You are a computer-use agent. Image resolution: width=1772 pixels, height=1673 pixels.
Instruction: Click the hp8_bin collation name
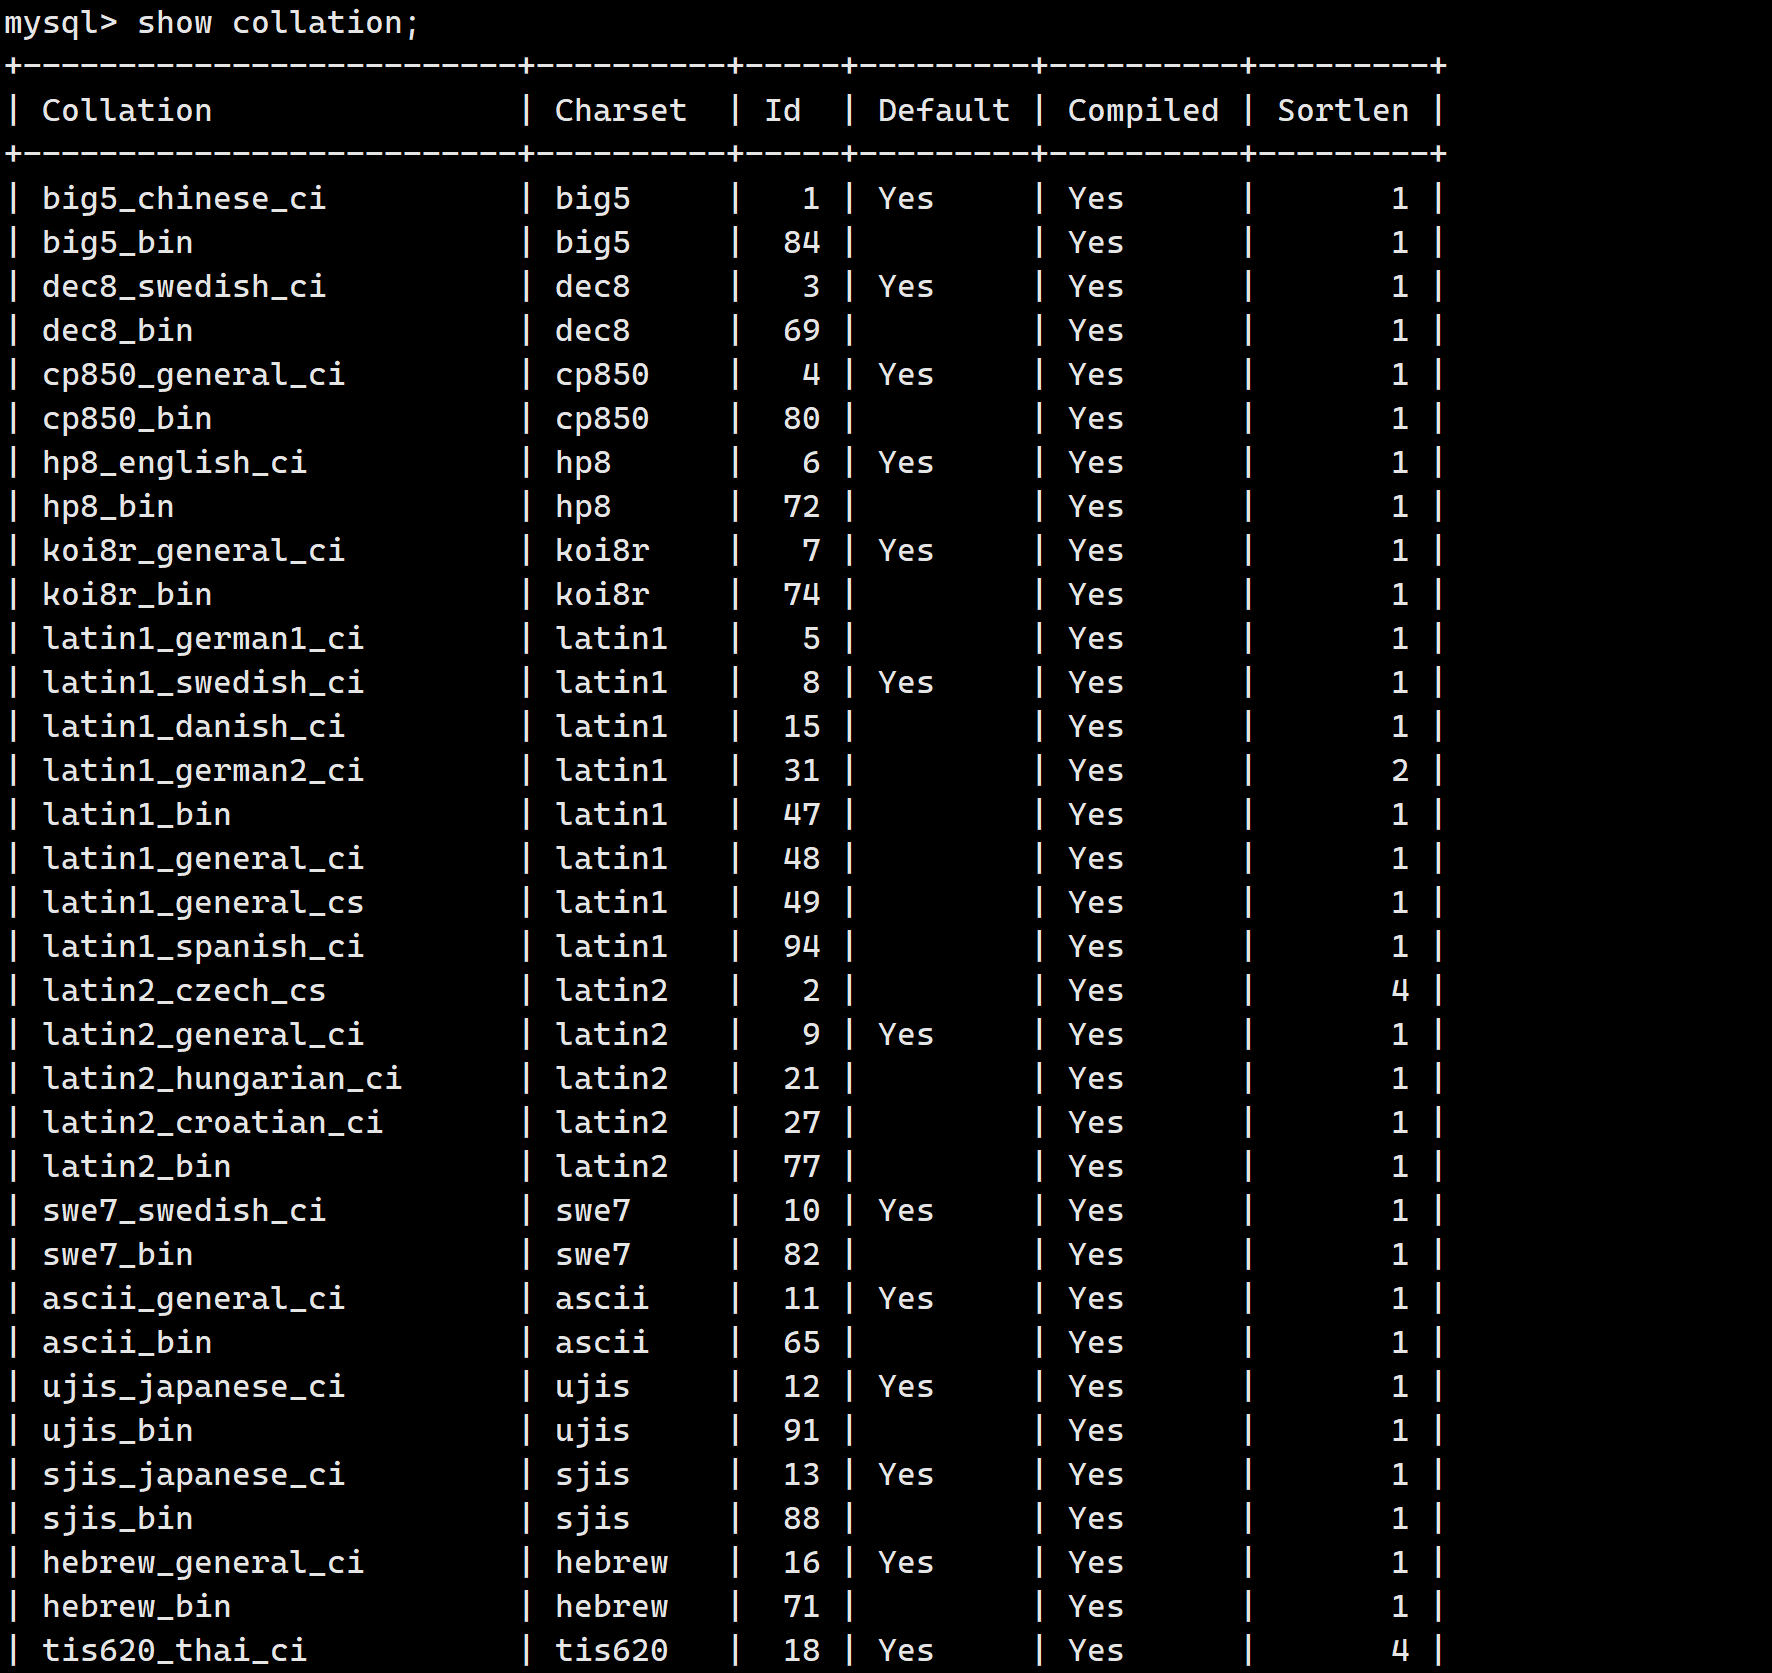pyautogui.click(x=108, y=506)
